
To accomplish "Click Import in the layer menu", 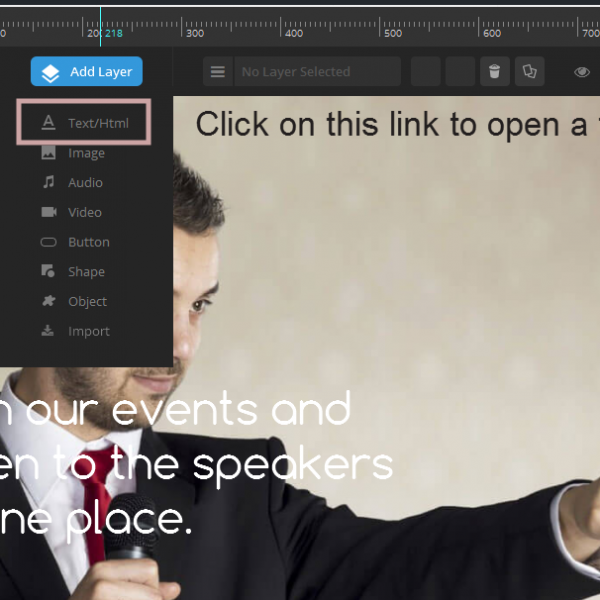I will point(88,331).
